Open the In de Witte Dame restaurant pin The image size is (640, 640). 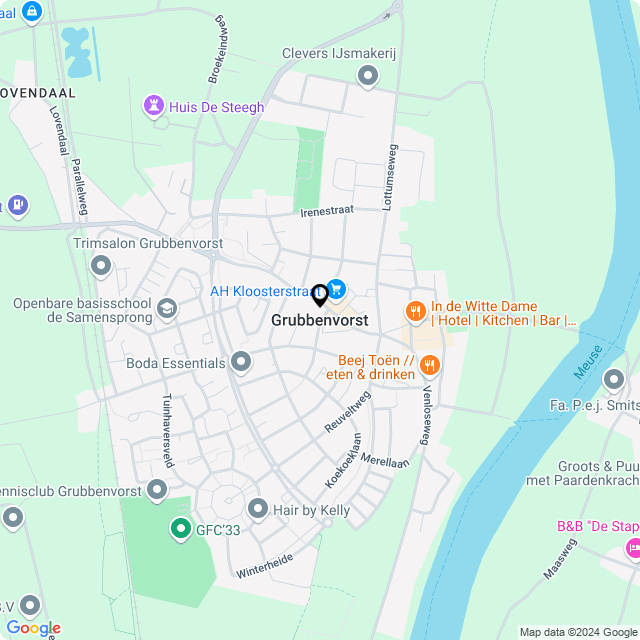click(x=416, y=313)
